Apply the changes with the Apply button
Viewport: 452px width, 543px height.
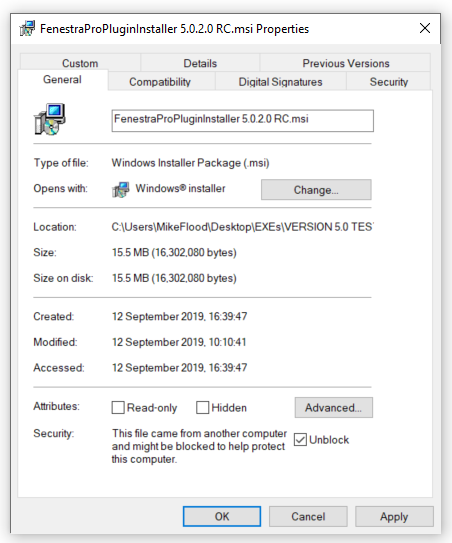(394, 516)
